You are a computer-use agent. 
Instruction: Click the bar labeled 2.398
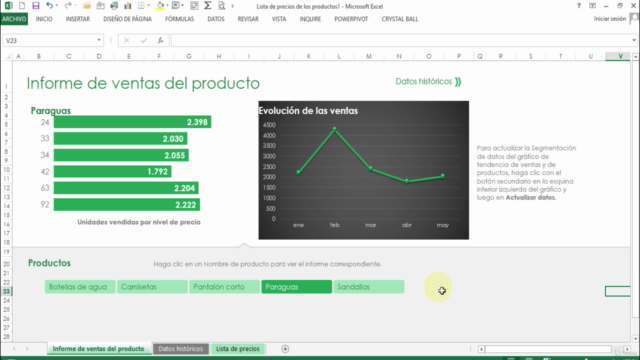[132, 122]
